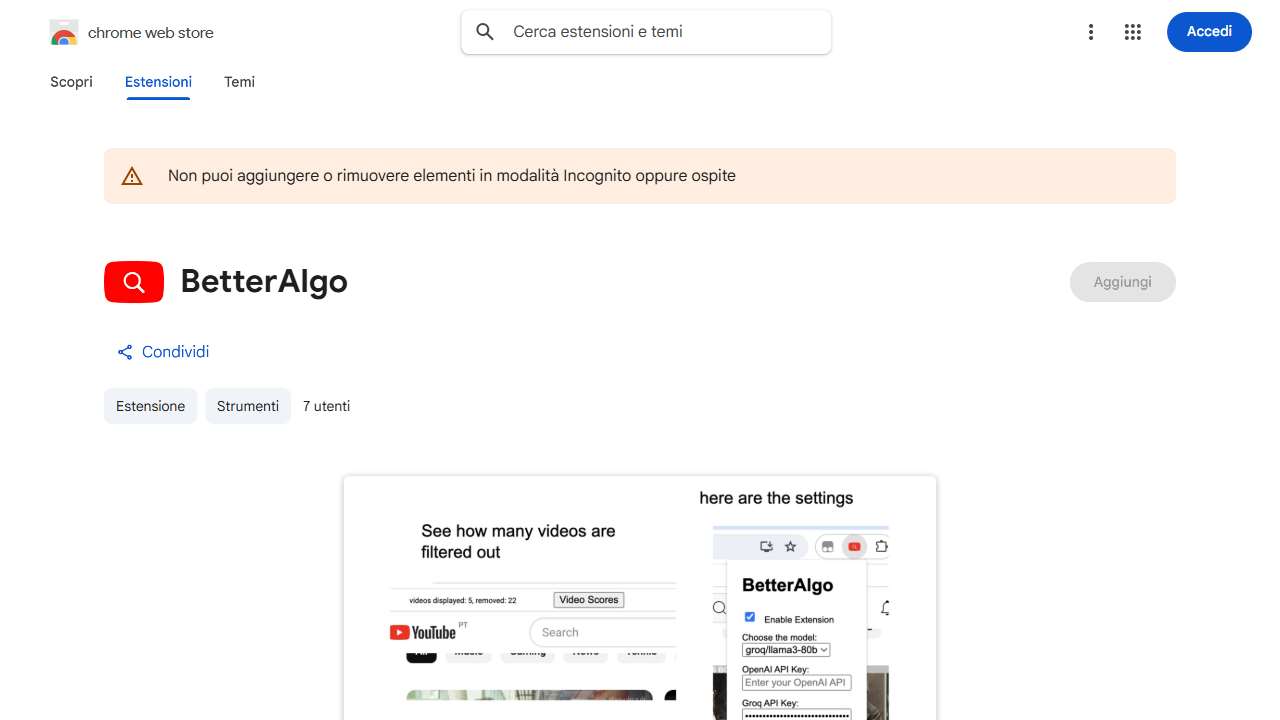The width and height of the screenshot is (1280, 720).
Task: Select the Strumenti category chip
Action: point(248,406)
